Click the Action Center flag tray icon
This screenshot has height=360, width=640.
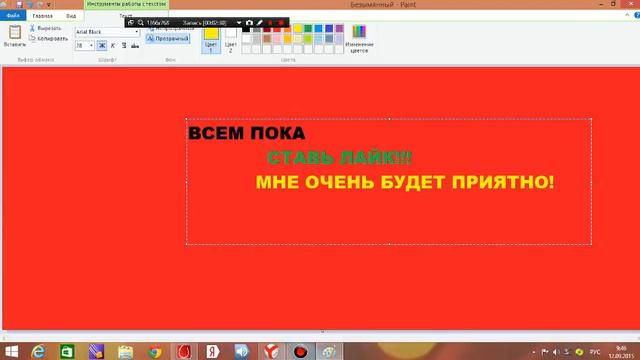click(544, 352)
